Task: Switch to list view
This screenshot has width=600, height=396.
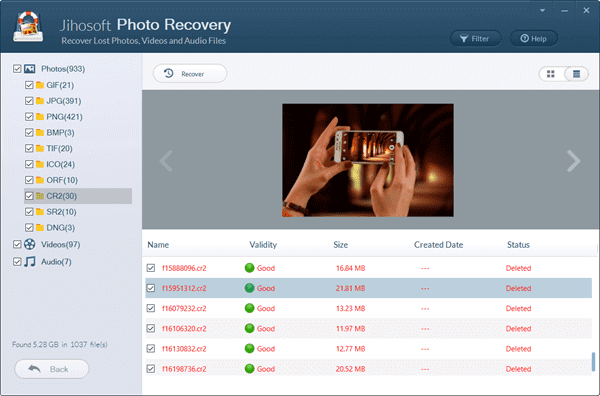Action: tap(576, 74)
